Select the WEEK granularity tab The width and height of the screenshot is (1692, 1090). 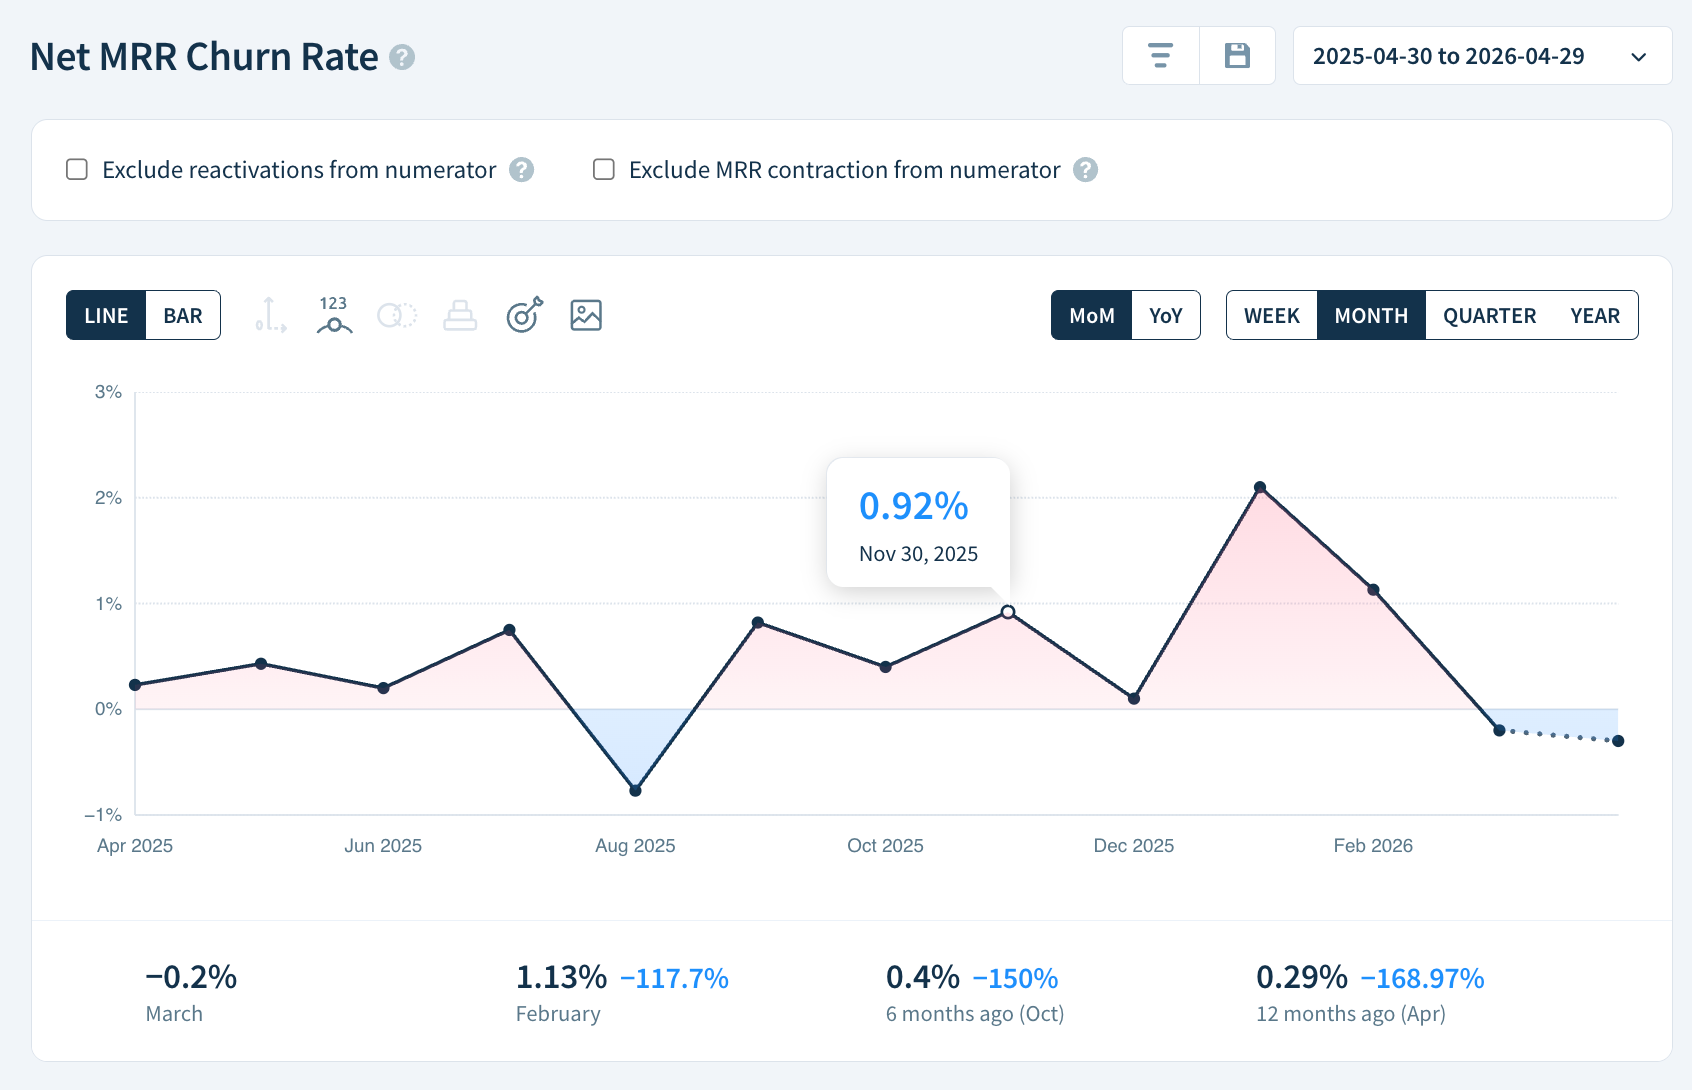[1271, 315]
